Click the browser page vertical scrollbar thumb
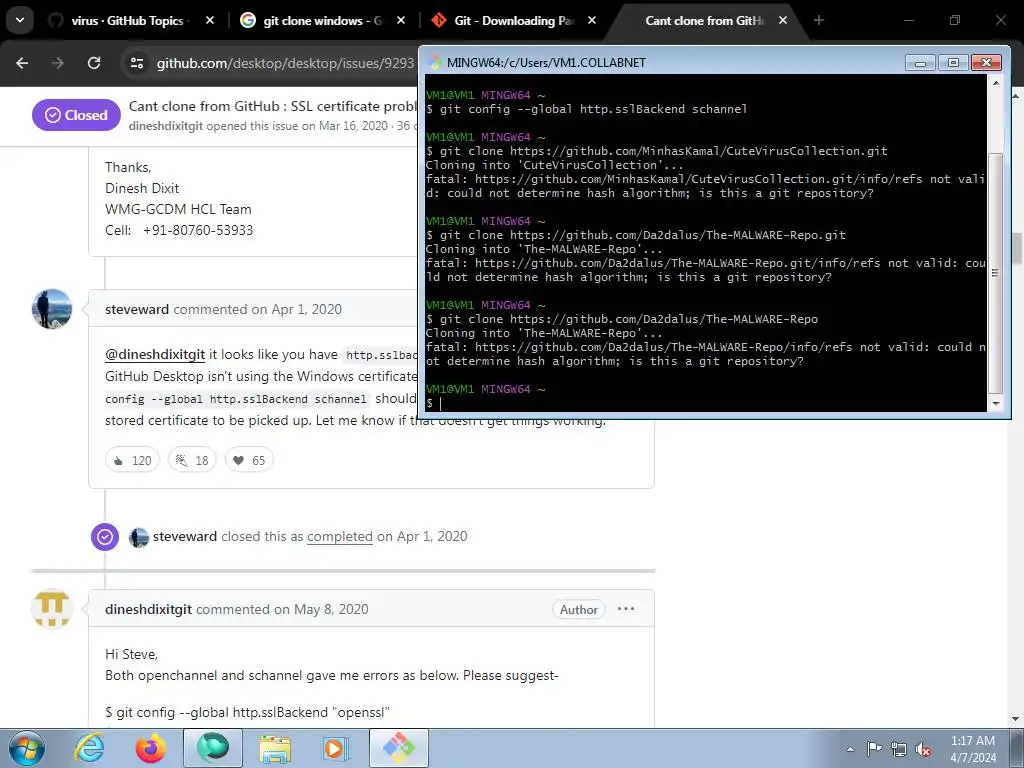1024x768 pixels. [x=1017, y=248]
